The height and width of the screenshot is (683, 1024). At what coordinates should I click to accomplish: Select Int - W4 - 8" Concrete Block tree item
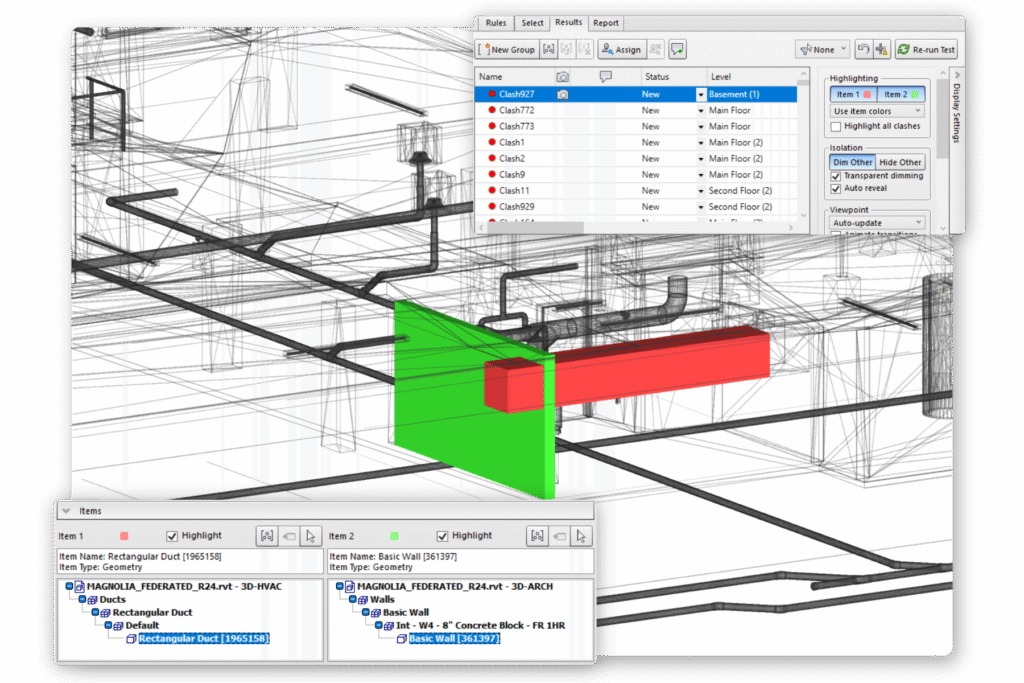(480, 626)
